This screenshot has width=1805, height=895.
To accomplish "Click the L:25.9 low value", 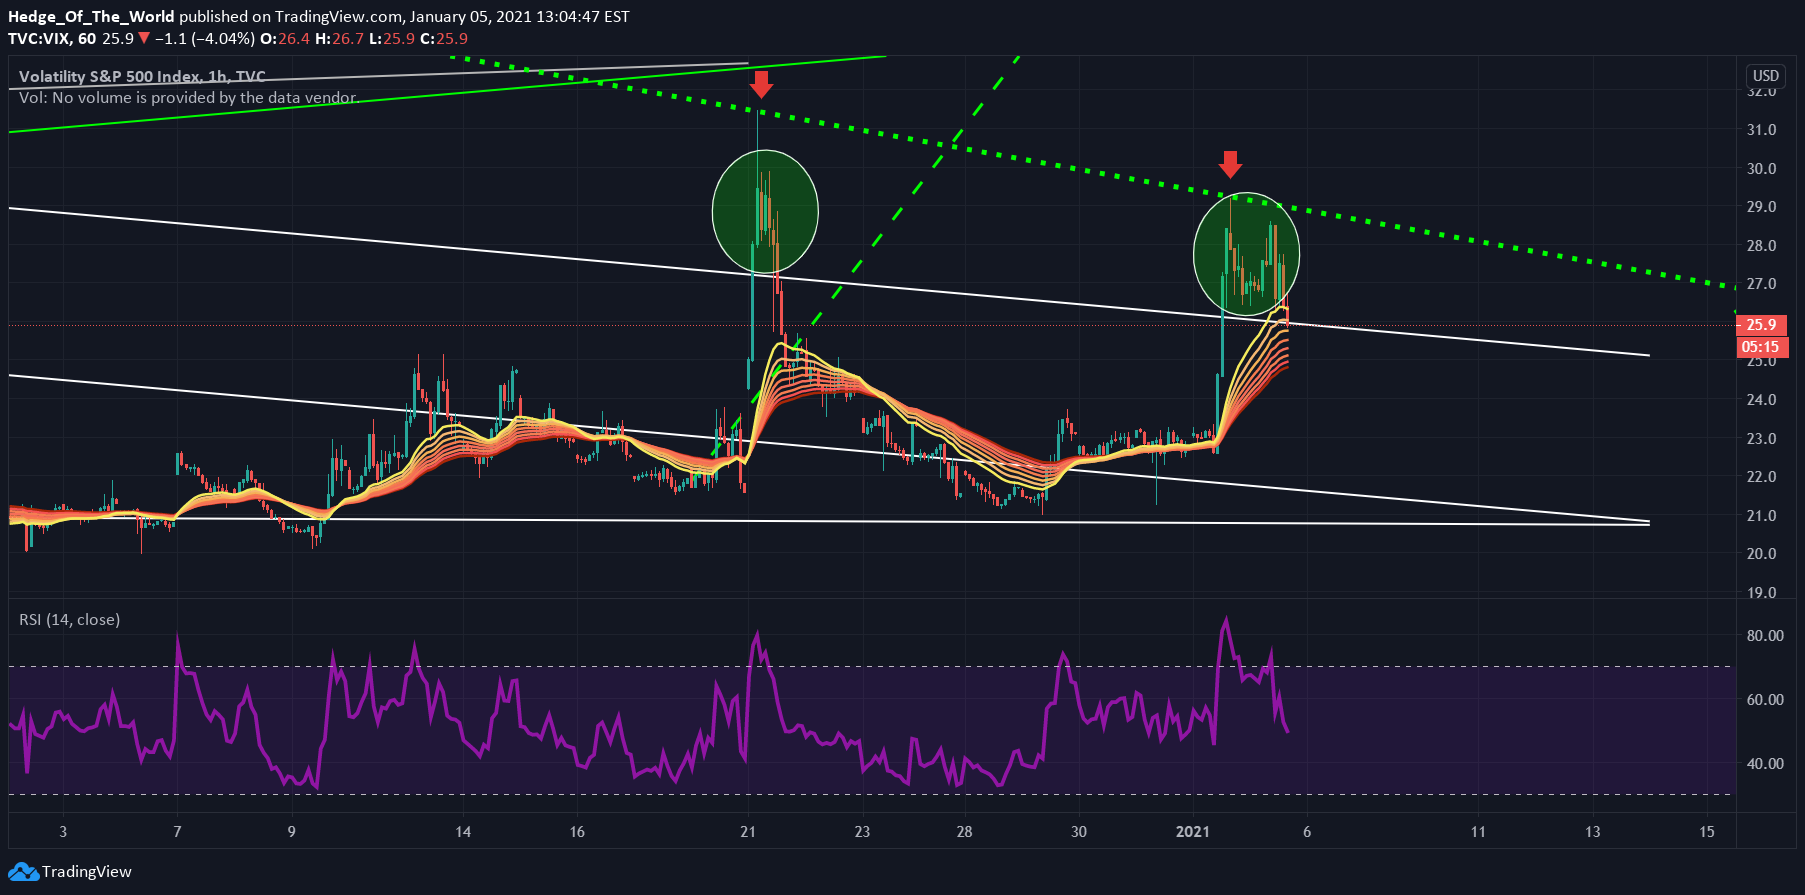I will pos(392,39).
